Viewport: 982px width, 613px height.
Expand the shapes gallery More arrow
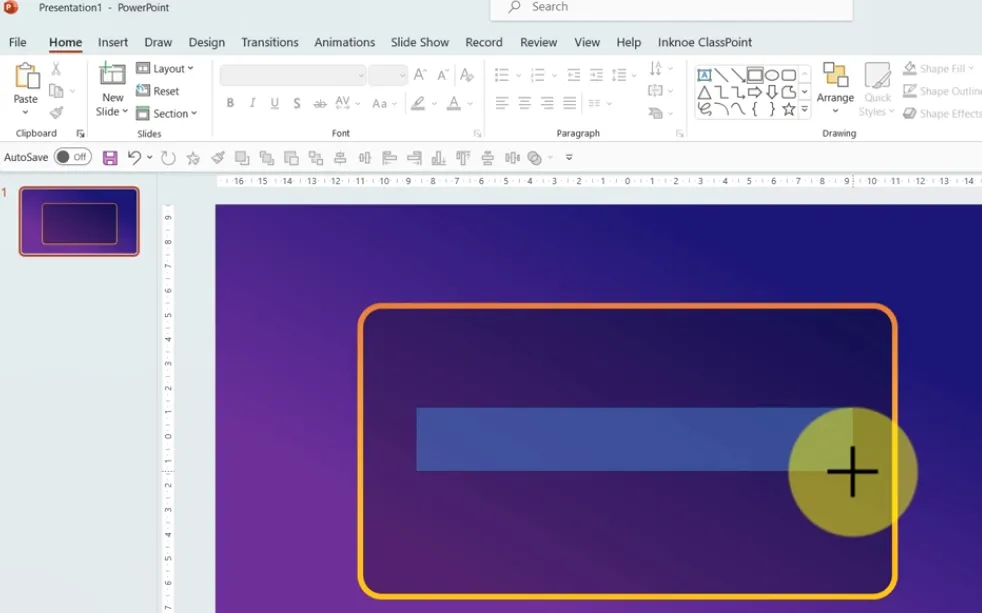[x=805, y=110]
